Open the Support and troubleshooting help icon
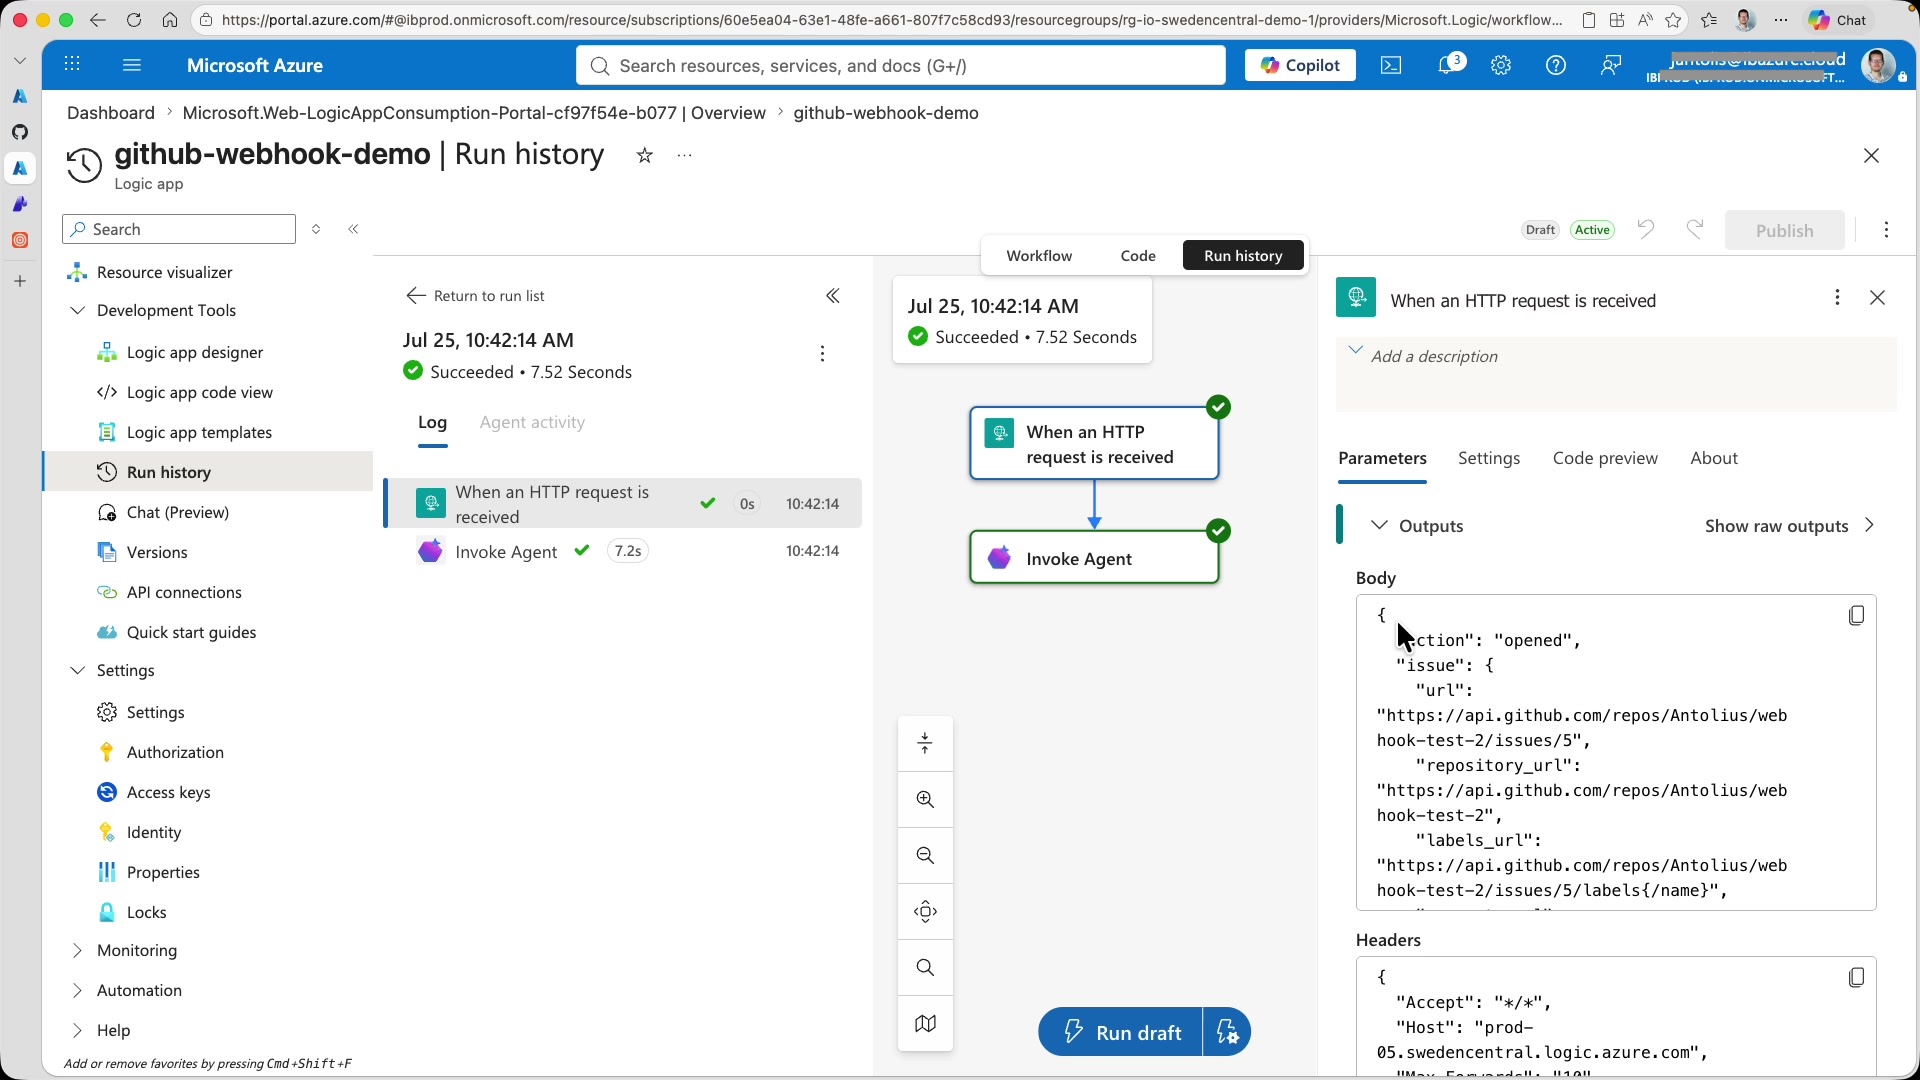Image resolution: width=1920 pixels, height=1080 pixels. pyautogui.click(x=1556, y=65)
